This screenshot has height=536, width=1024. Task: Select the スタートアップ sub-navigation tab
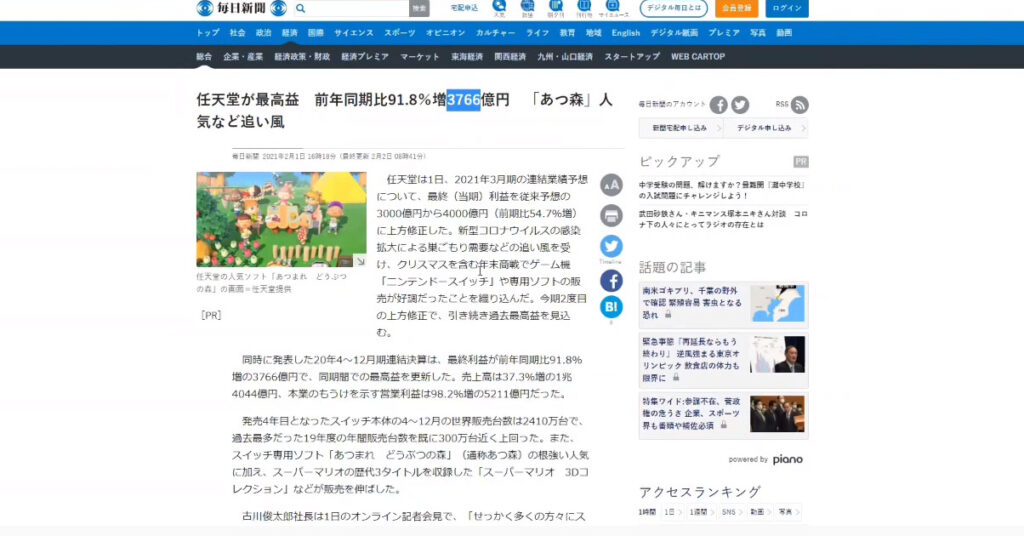coord(632,57)
